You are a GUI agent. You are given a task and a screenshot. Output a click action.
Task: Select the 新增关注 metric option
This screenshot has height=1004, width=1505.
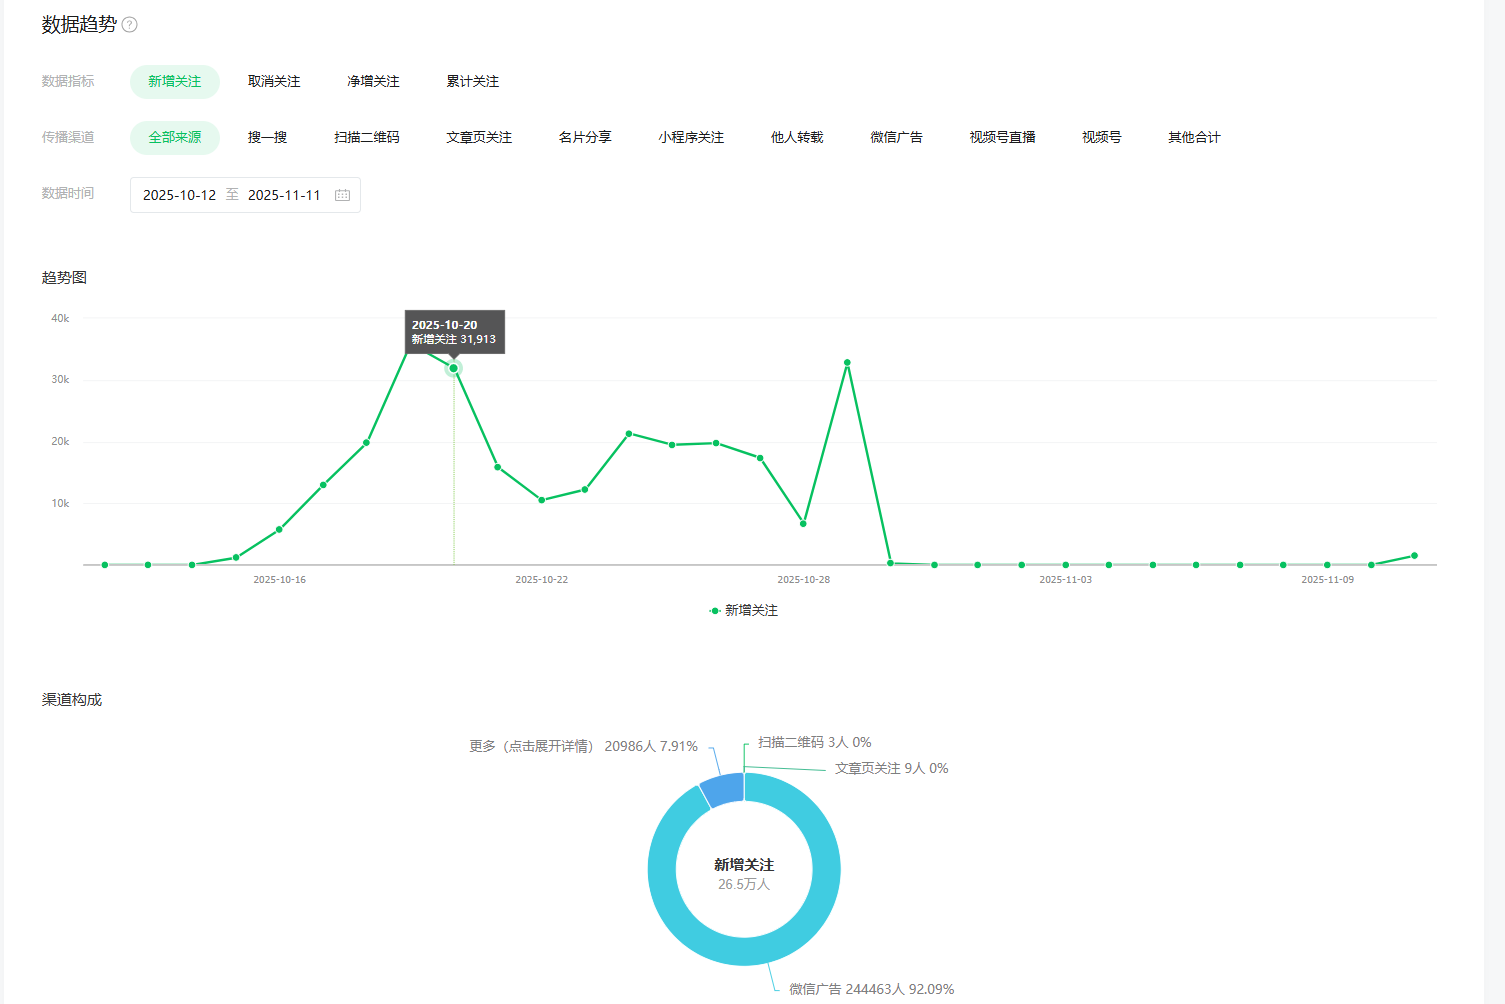click(175, 82)
